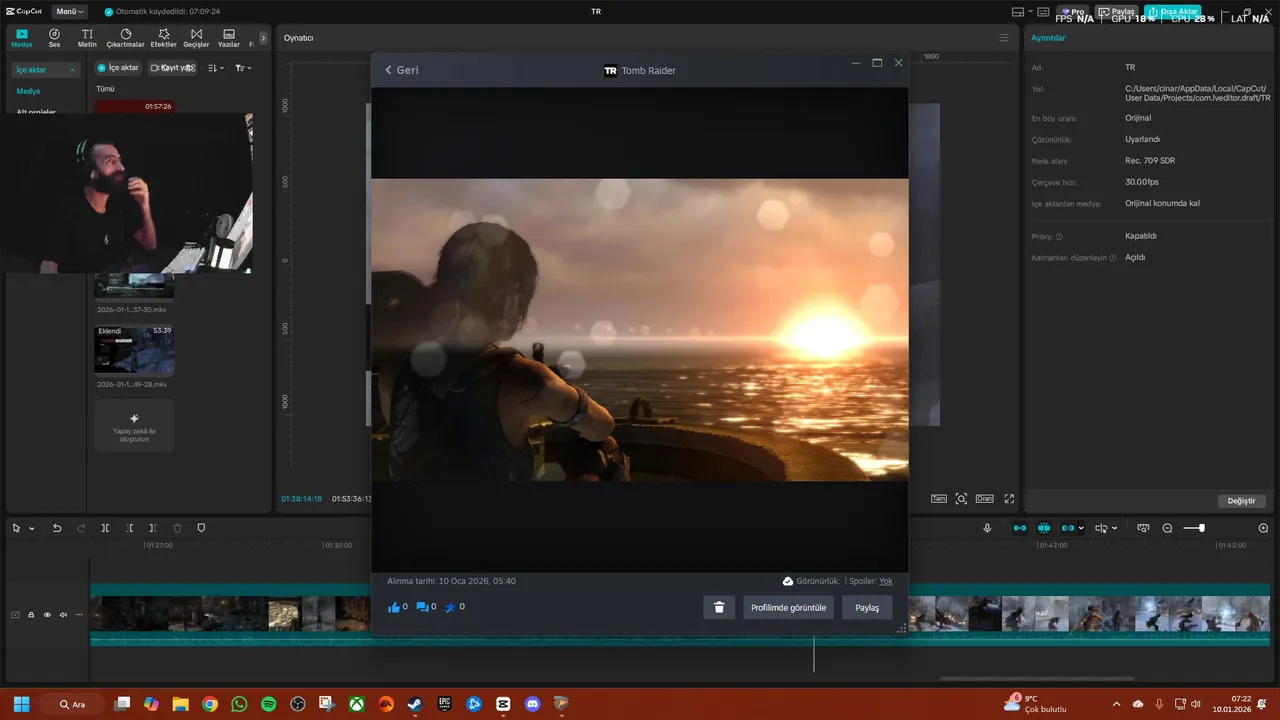This screenshot has height=720, width=1280.
Task: Click Profilimde görüntüle button
Action: [x=788, y=607]
